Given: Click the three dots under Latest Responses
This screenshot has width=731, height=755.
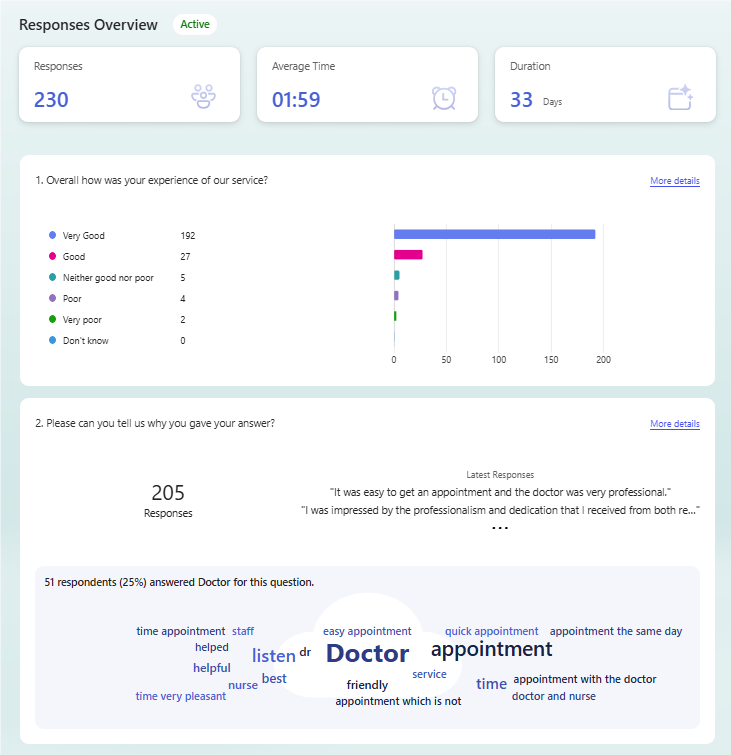Looking at the screenshot, I should pyautogui.click(x=500, y=528).
